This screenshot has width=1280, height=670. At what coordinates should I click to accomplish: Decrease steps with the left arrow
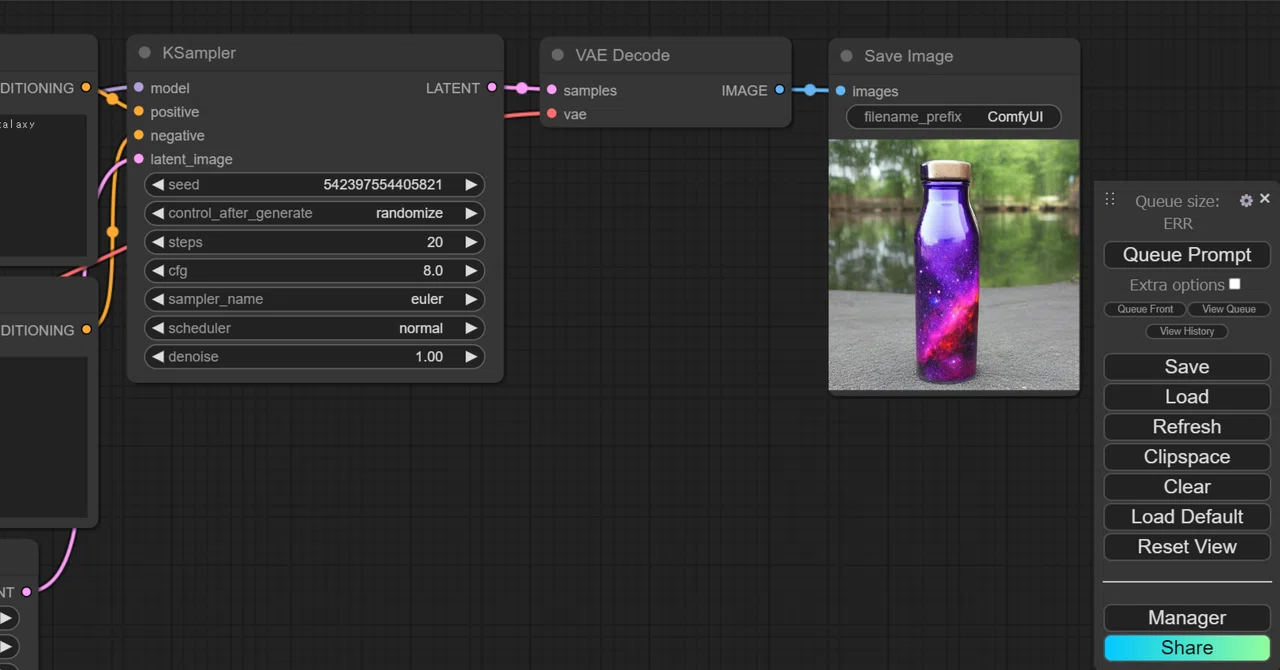coord(157,242)
